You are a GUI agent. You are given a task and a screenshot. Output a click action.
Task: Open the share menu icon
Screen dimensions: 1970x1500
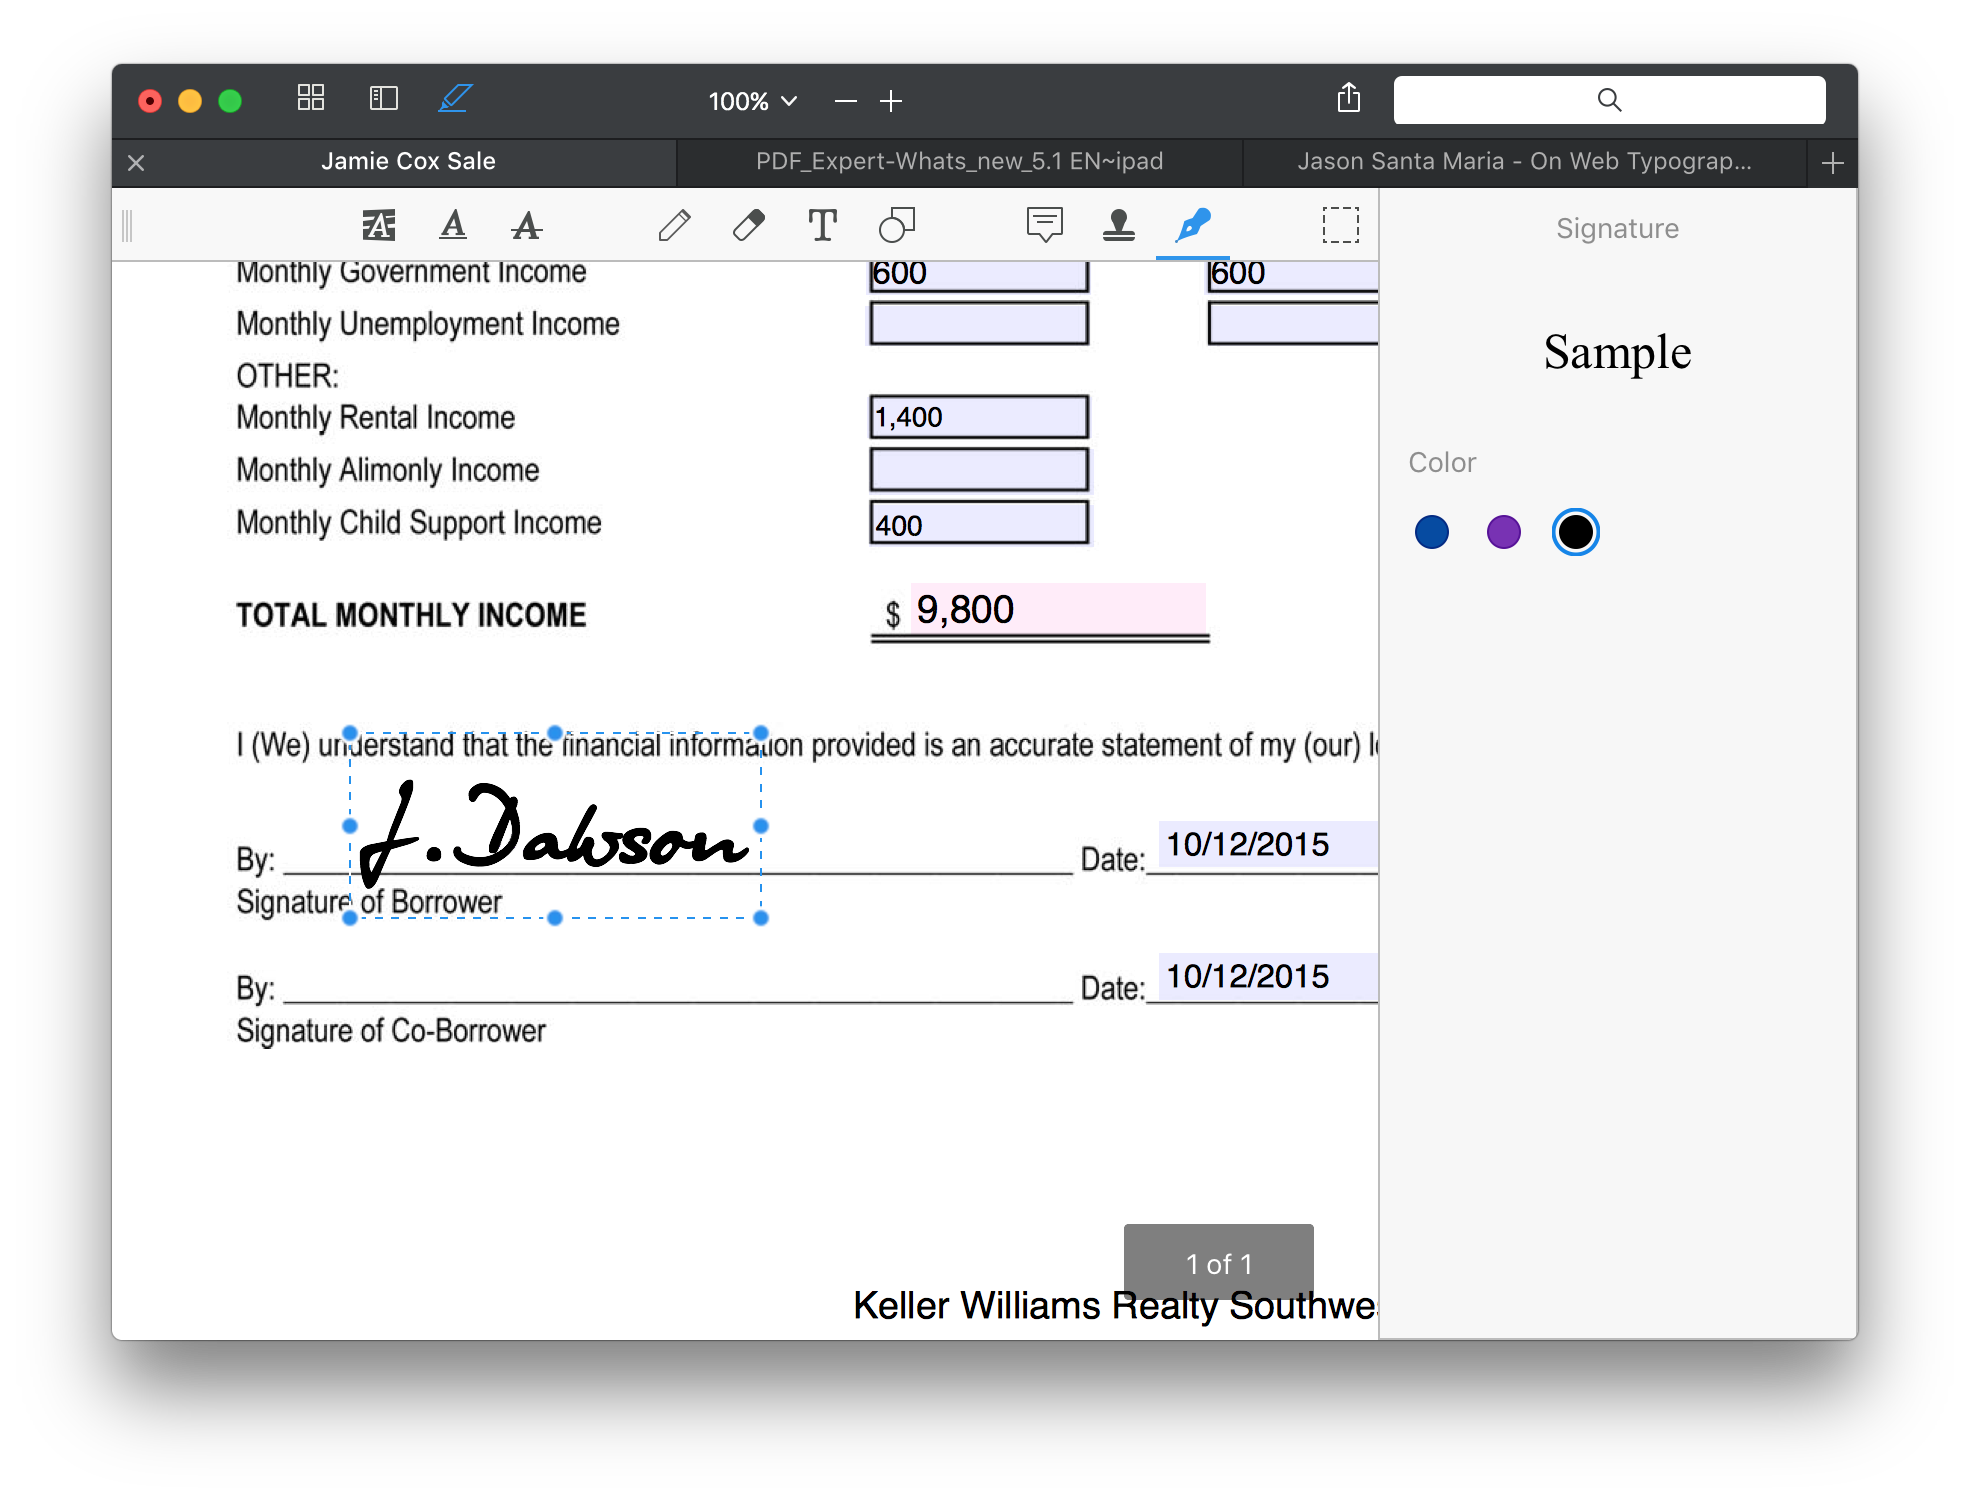click(1349, 98)
